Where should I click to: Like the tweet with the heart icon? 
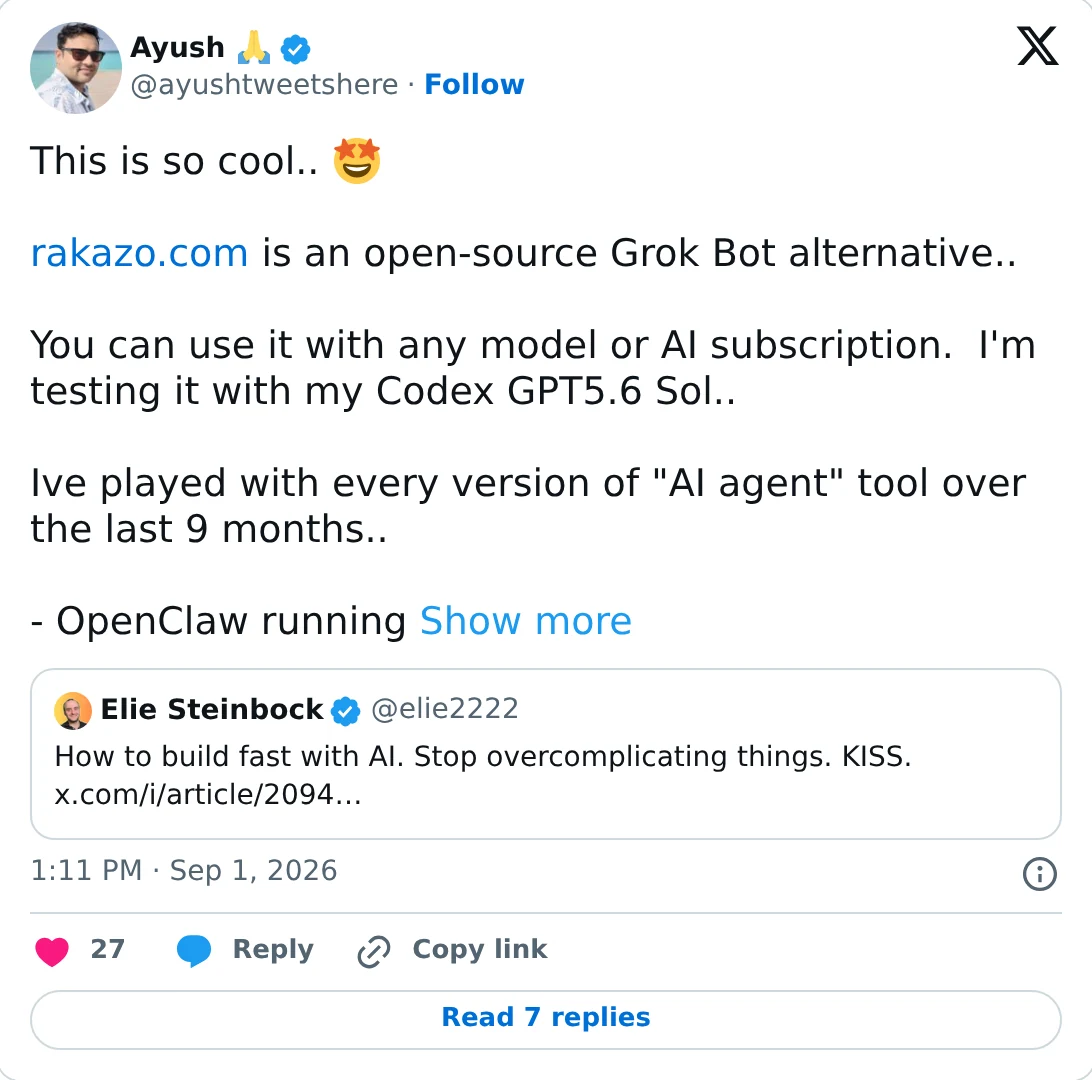click(x=52, y=950)
